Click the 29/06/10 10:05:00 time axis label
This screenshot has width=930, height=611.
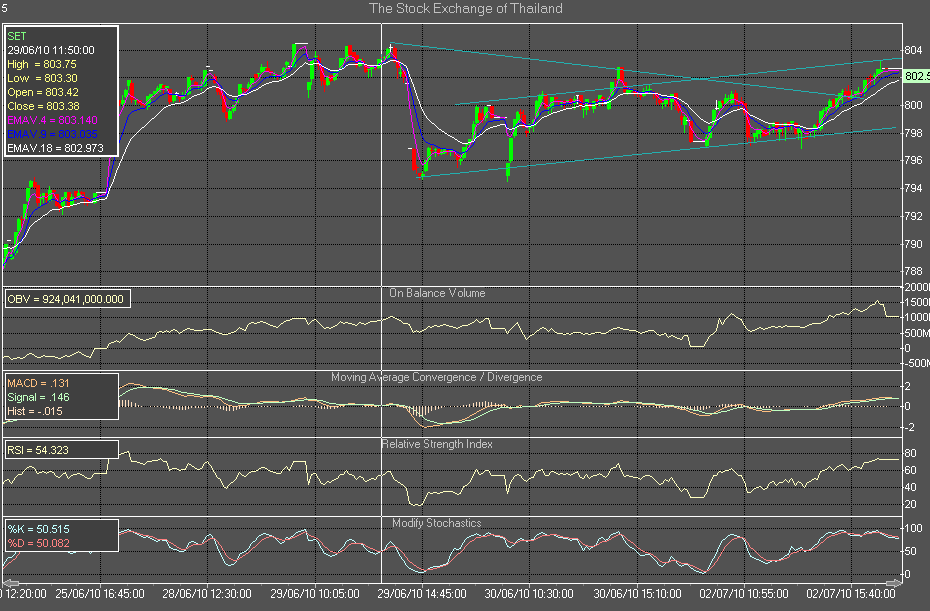[315, 594]
